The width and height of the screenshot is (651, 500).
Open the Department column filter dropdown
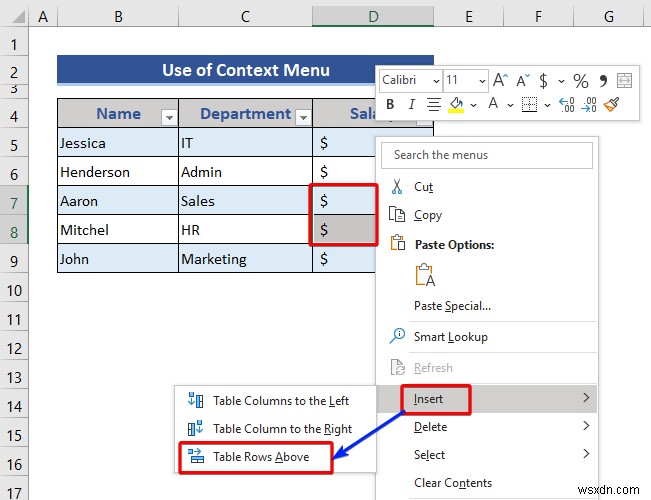pyautogui.click(x=303, y=118)
